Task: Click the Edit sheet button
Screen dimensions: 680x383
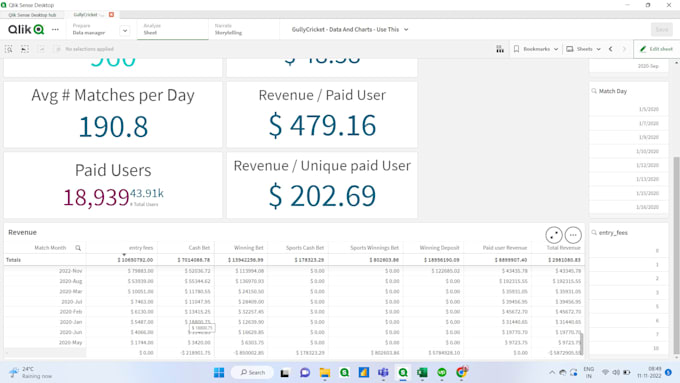Action: click(x=657, y=49)
